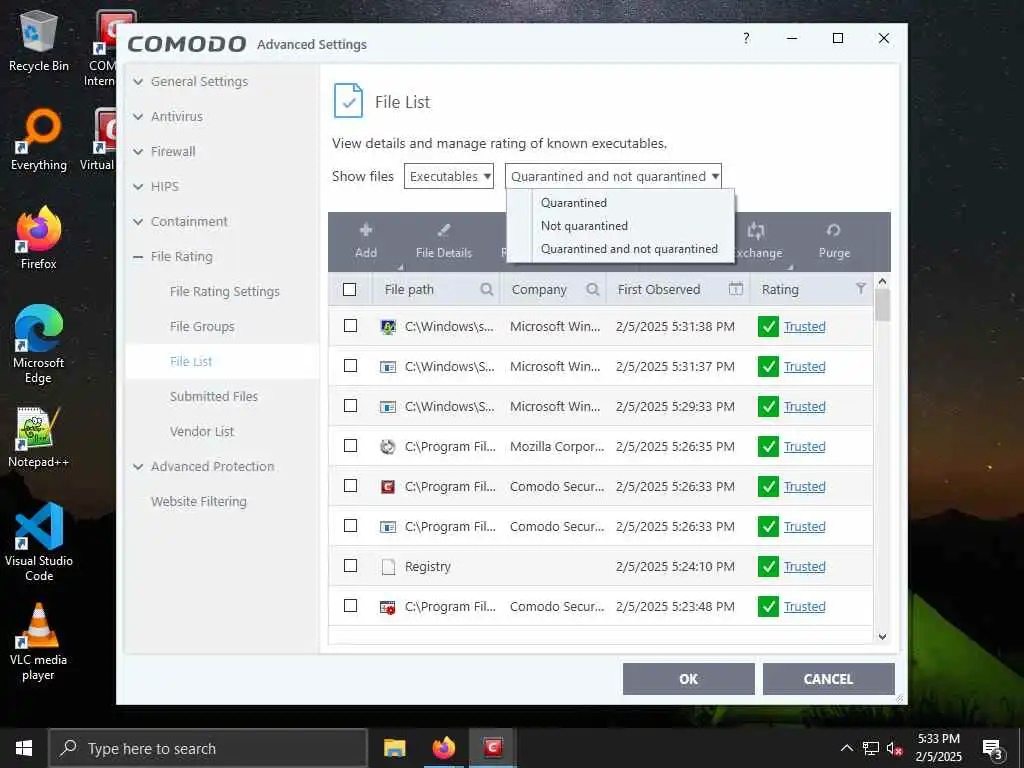Image resolution: width=1024 pixels, height=768 pixels.
Task: Open Notepad++ desktop shortcut
Action: 39,437
